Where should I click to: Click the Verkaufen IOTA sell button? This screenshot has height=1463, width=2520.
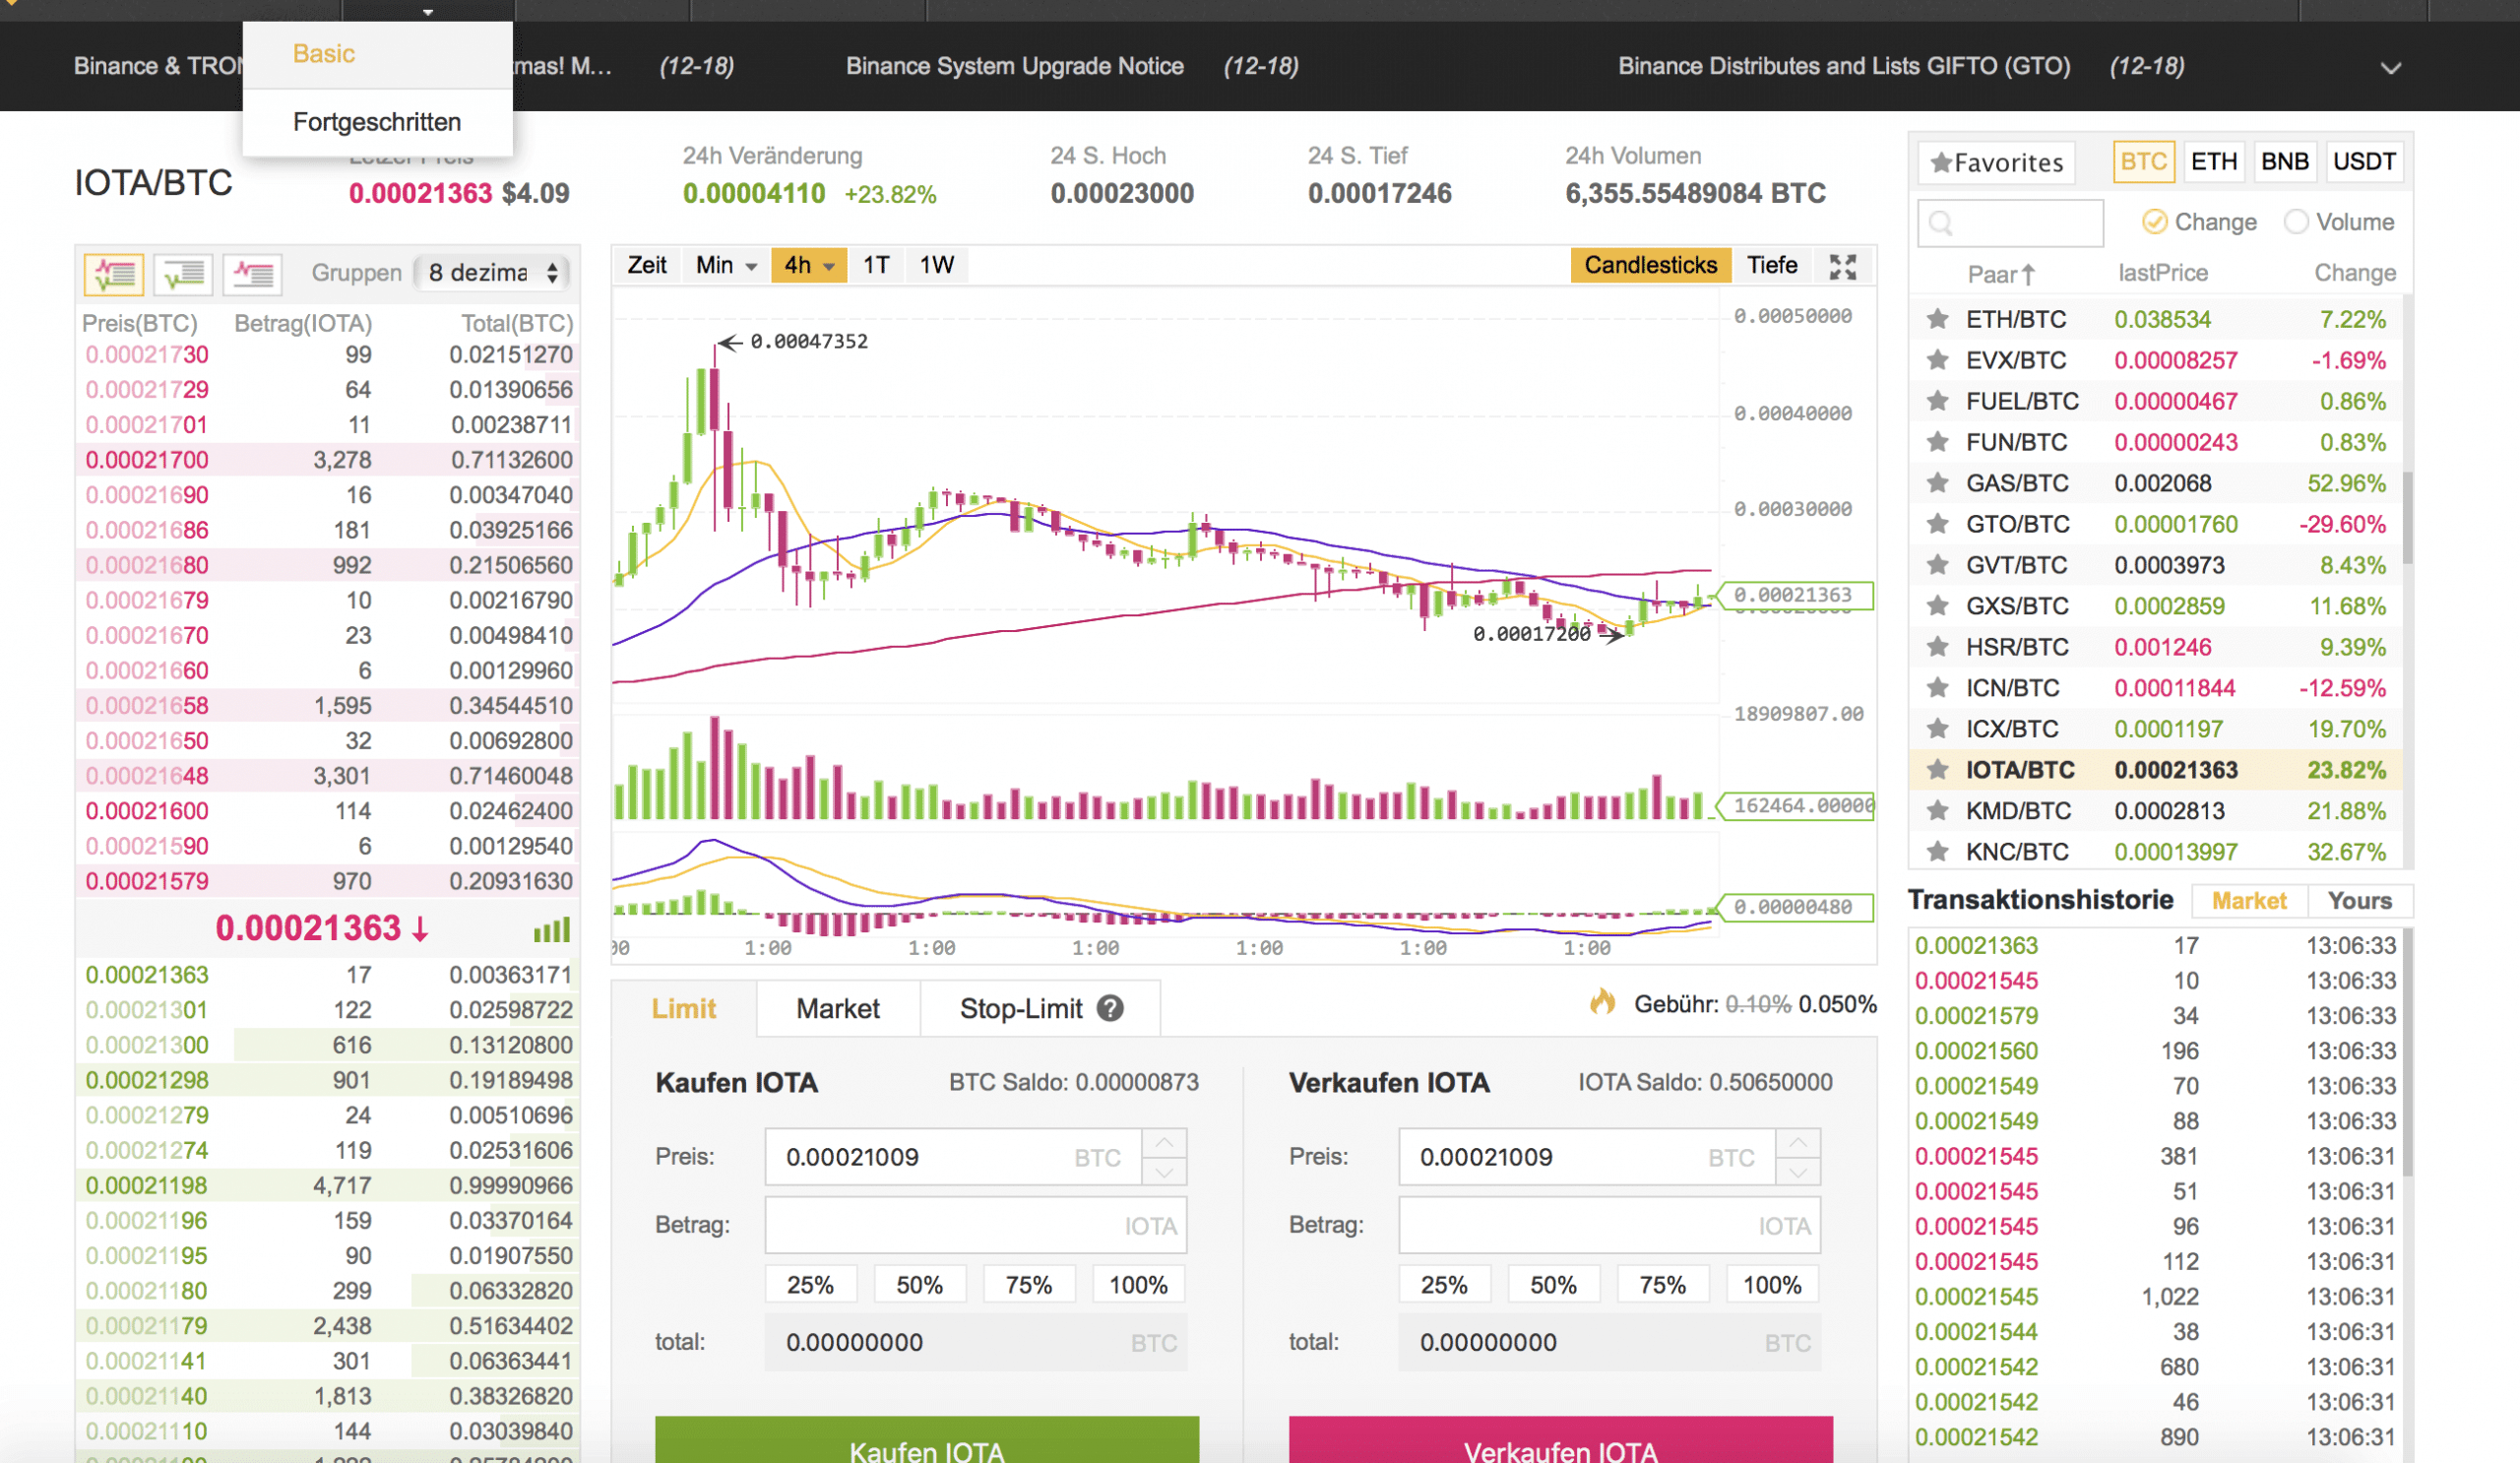[1560, 1440]
